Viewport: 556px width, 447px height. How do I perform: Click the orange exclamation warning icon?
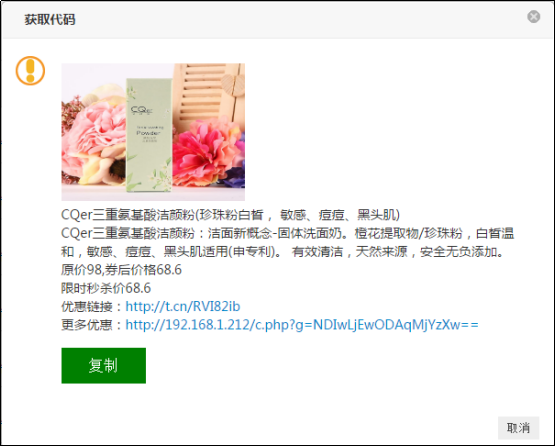pyautogui.click(x=30, y=71)
